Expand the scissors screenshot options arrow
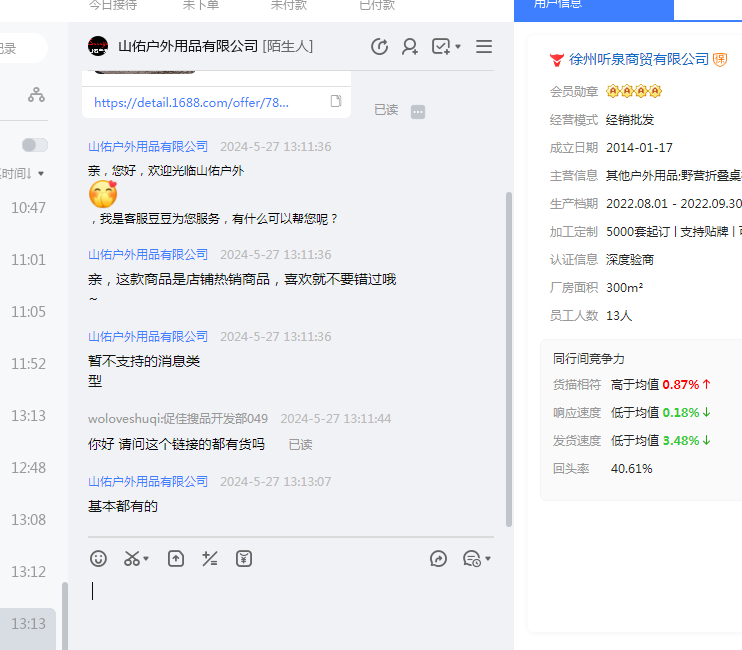Viewport: 742px width, 650px height. [x=146, y=559]
